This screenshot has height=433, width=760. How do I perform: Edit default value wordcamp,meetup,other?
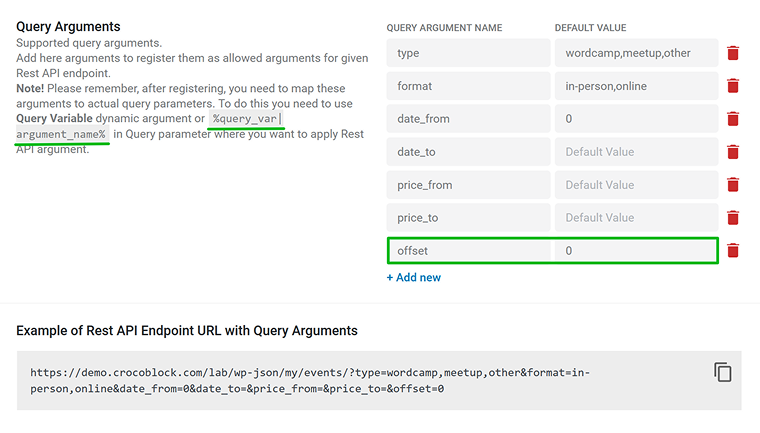pyautogui.click(x=636, y=53)
